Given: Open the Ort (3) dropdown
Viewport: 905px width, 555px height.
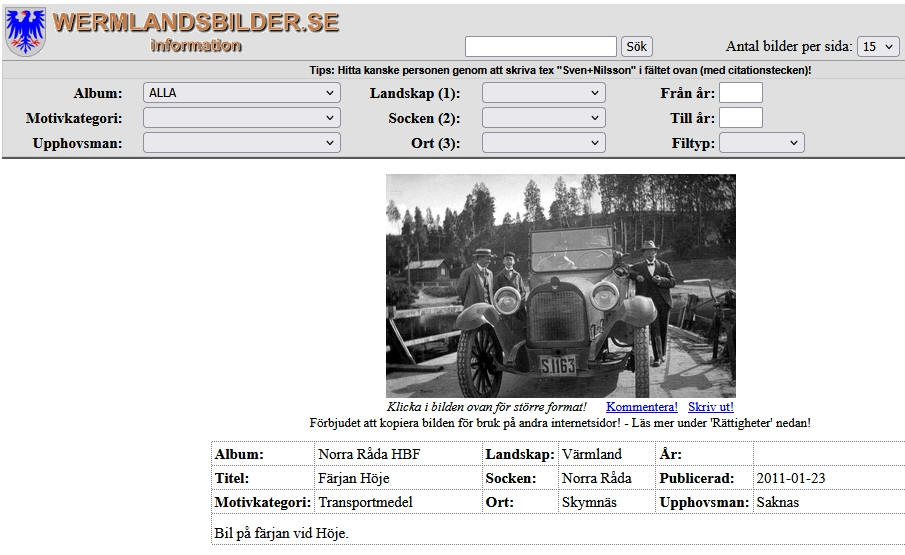Looking at the screenshot, I should (543, 143).
